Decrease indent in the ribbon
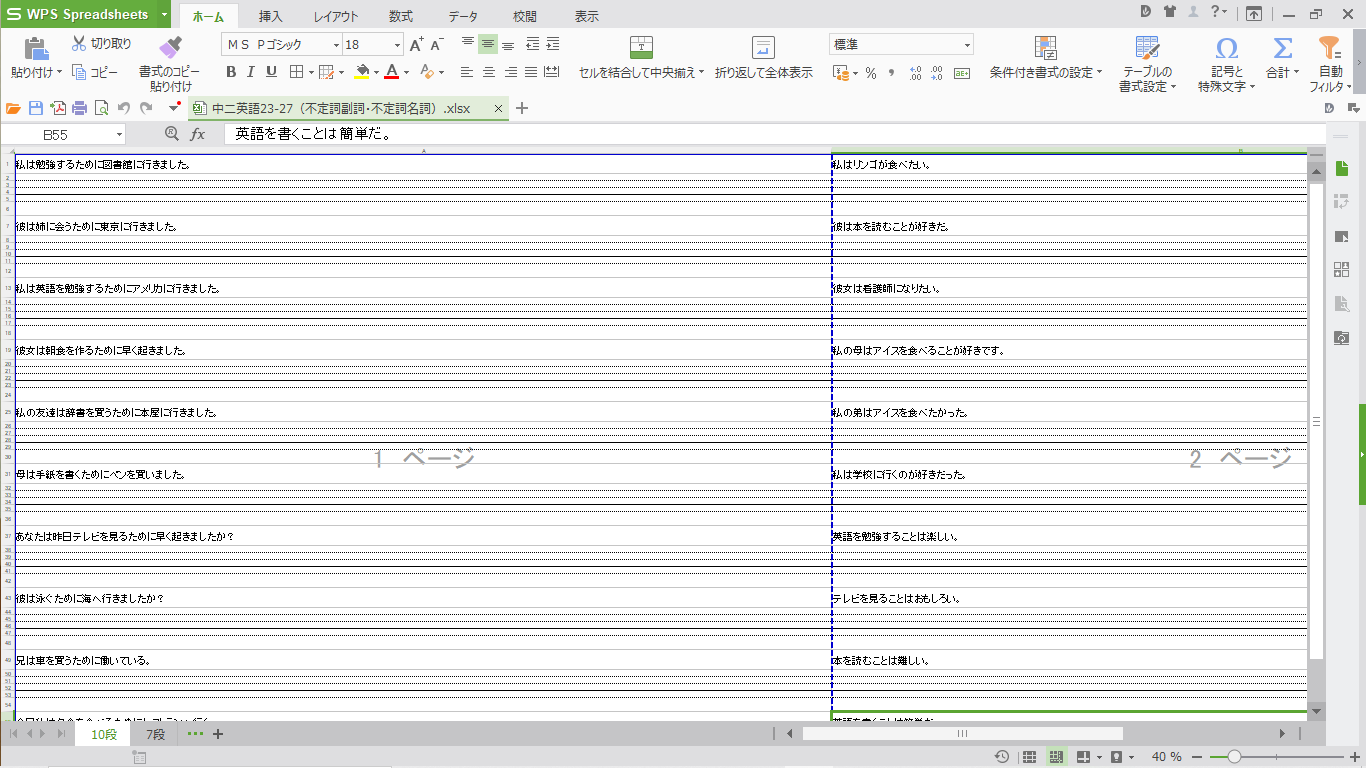1366x768 pixels. point(532,44)
